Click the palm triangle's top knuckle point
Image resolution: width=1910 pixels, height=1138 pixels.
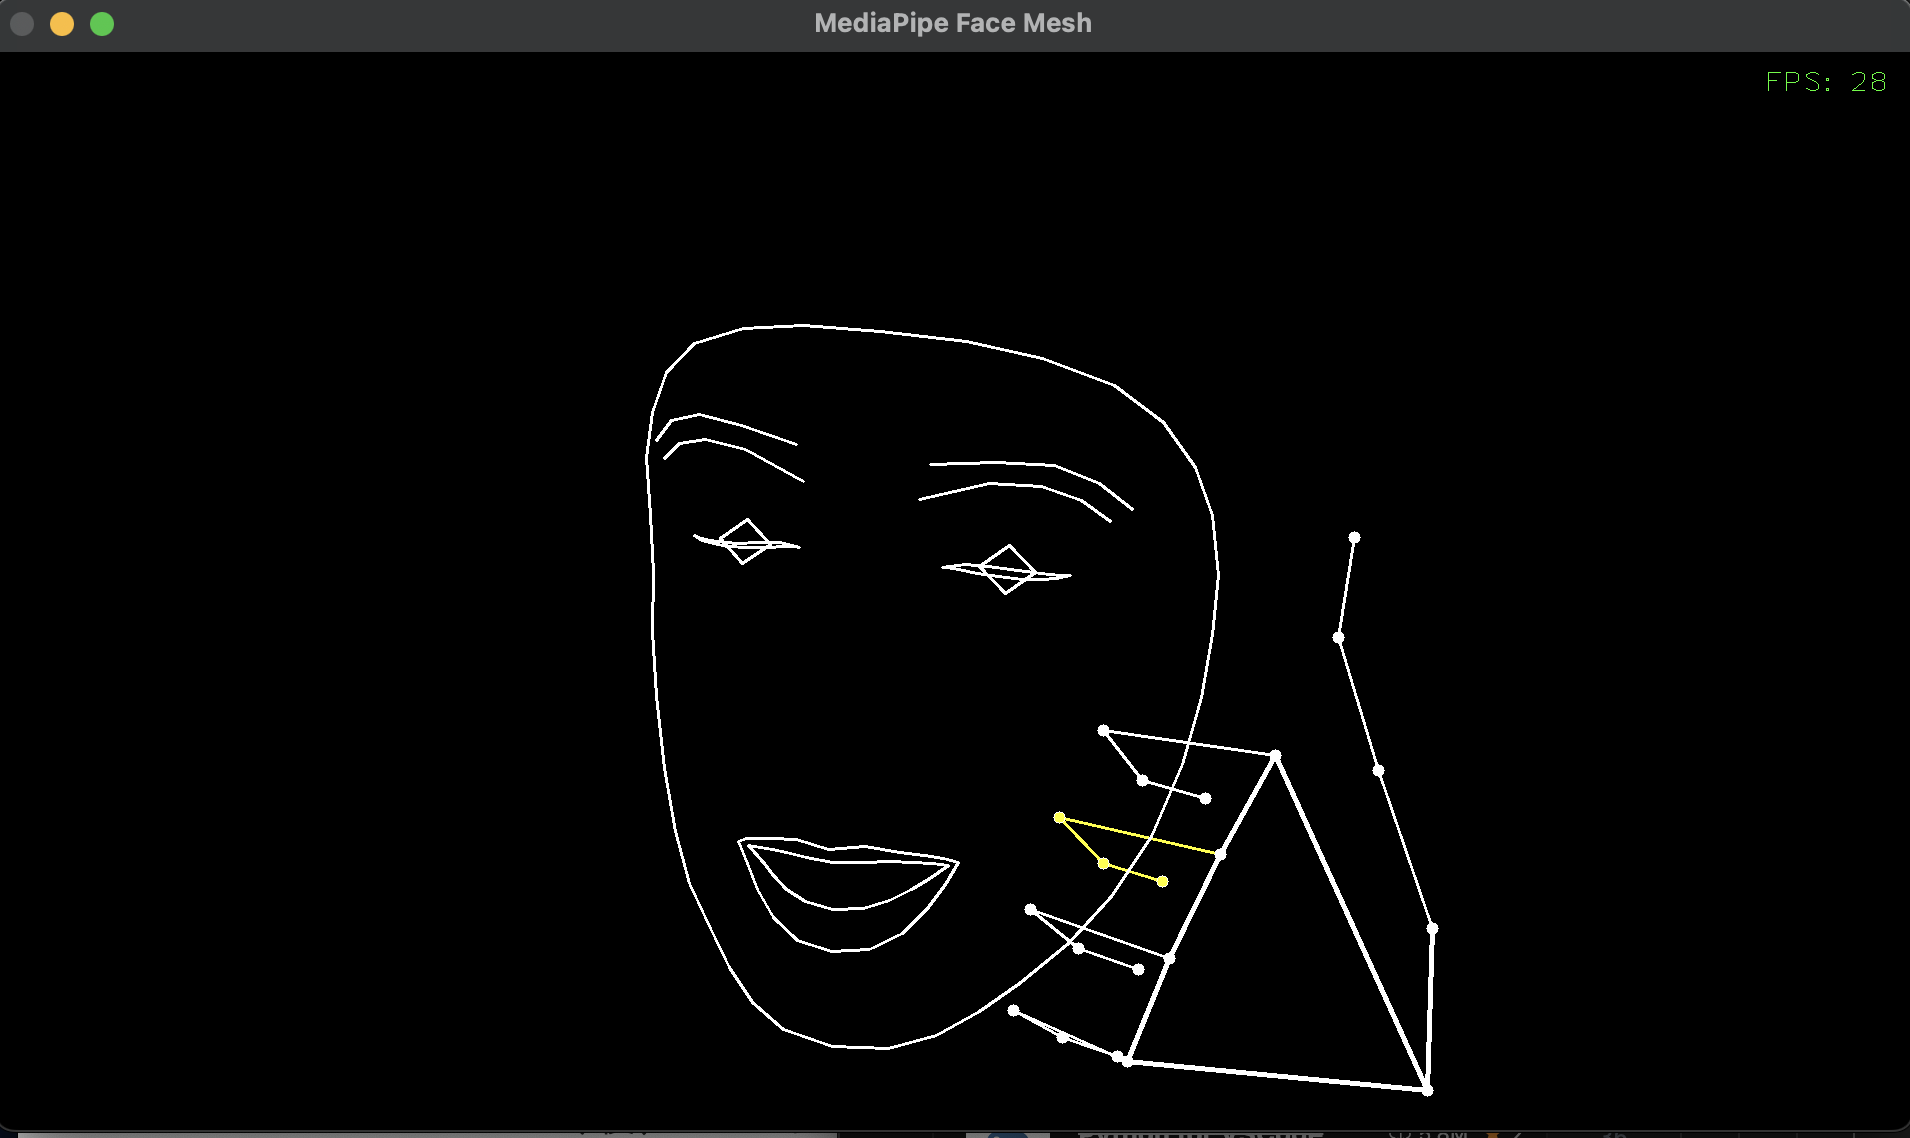click(1275, 756)
